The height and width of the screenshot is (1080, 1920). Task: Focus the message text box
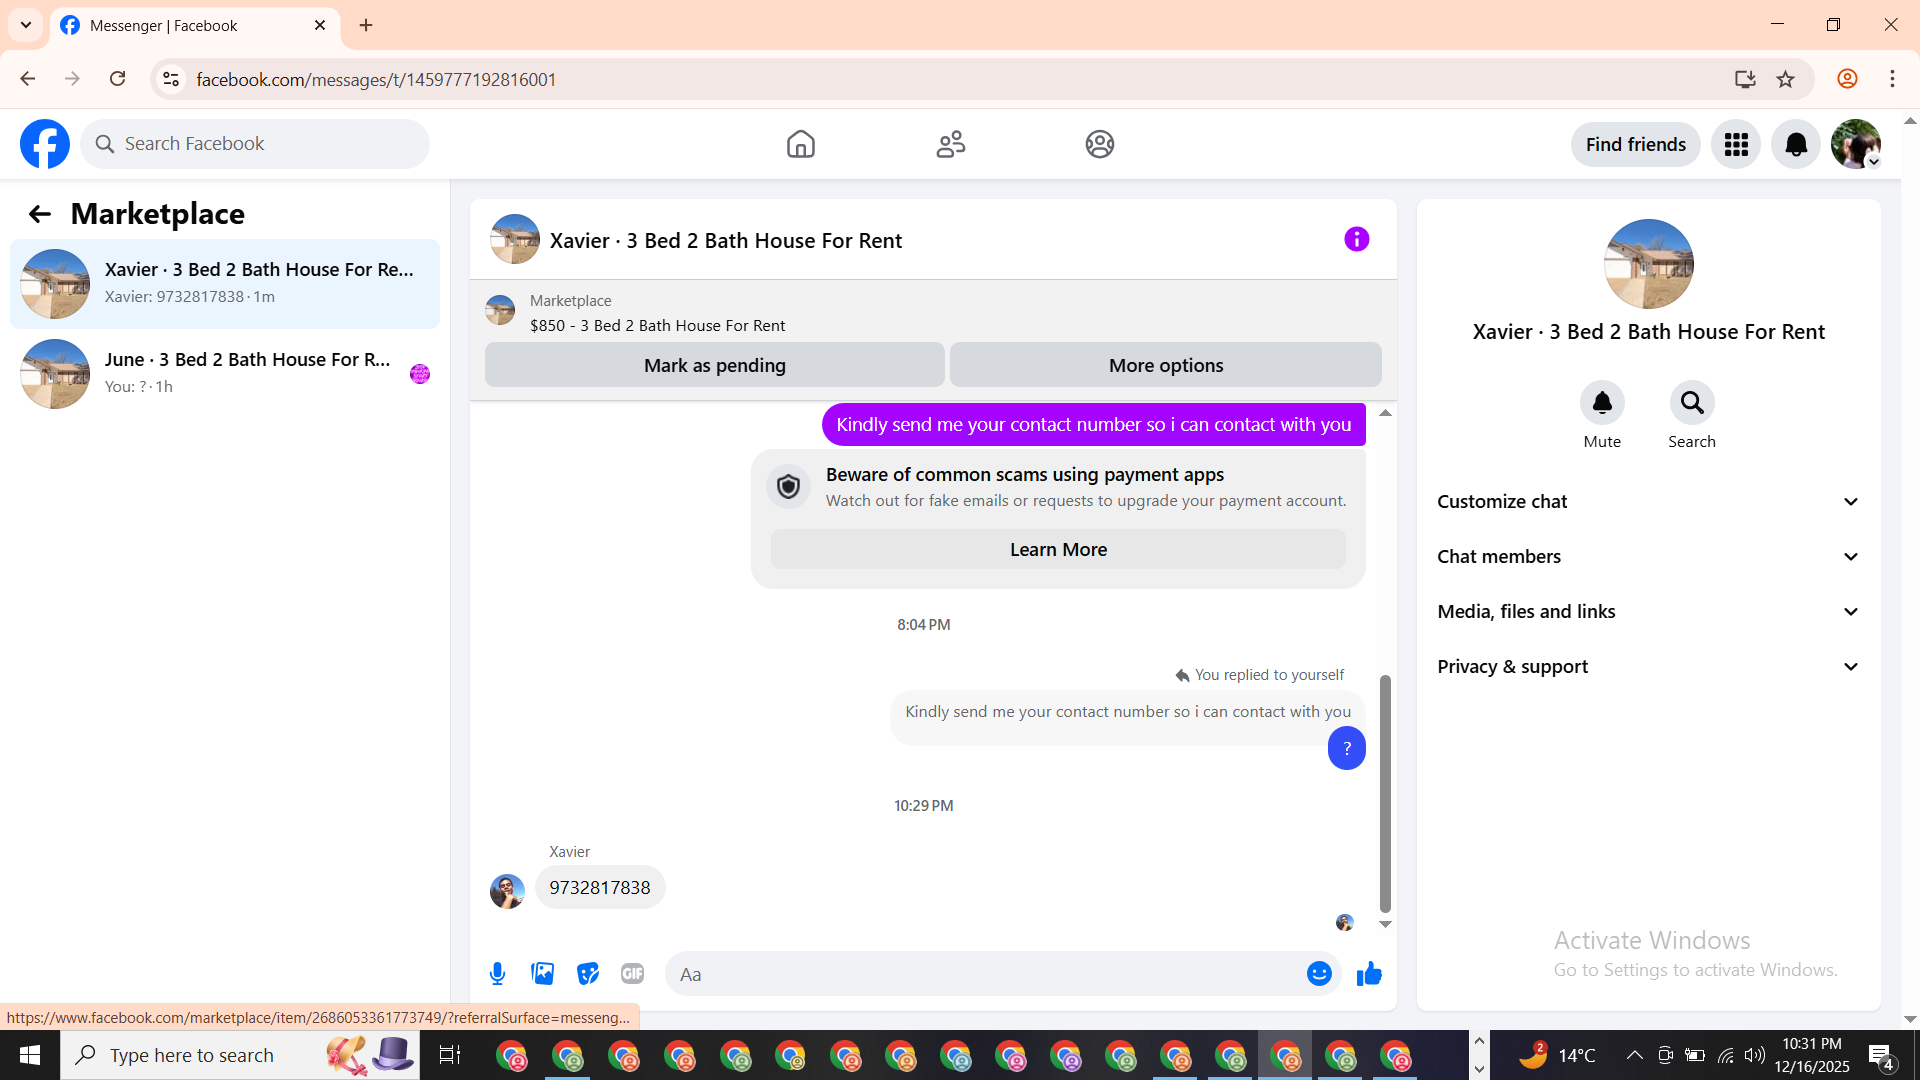pos(985,974)
